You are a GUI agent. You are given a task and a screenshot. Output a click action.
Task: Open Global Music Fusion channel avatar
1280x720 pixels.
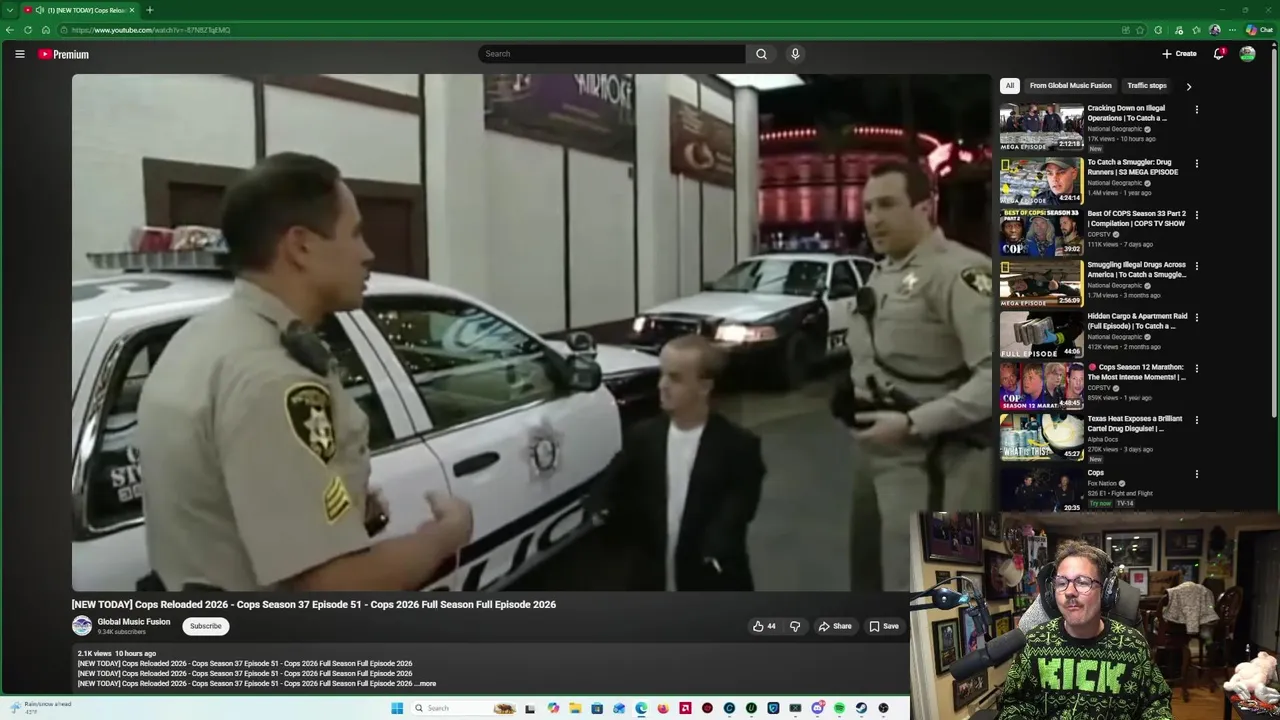82,626
